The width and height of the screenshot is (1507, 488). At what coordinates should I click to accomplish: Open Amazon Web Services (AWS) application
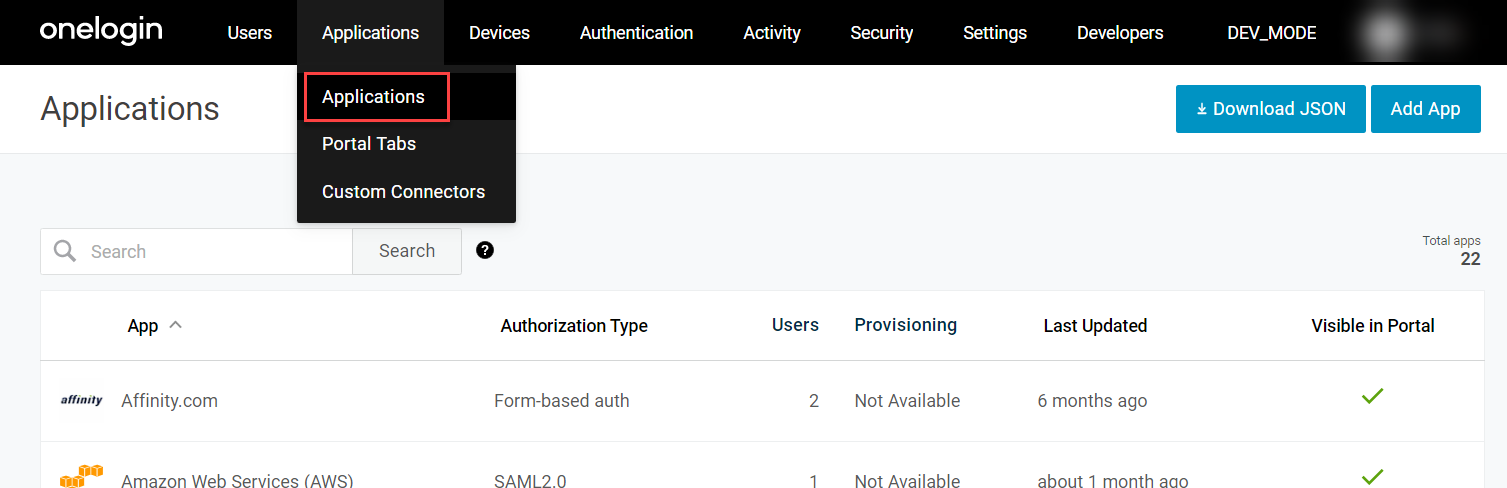pyautogui.click(x=237, y=480)
